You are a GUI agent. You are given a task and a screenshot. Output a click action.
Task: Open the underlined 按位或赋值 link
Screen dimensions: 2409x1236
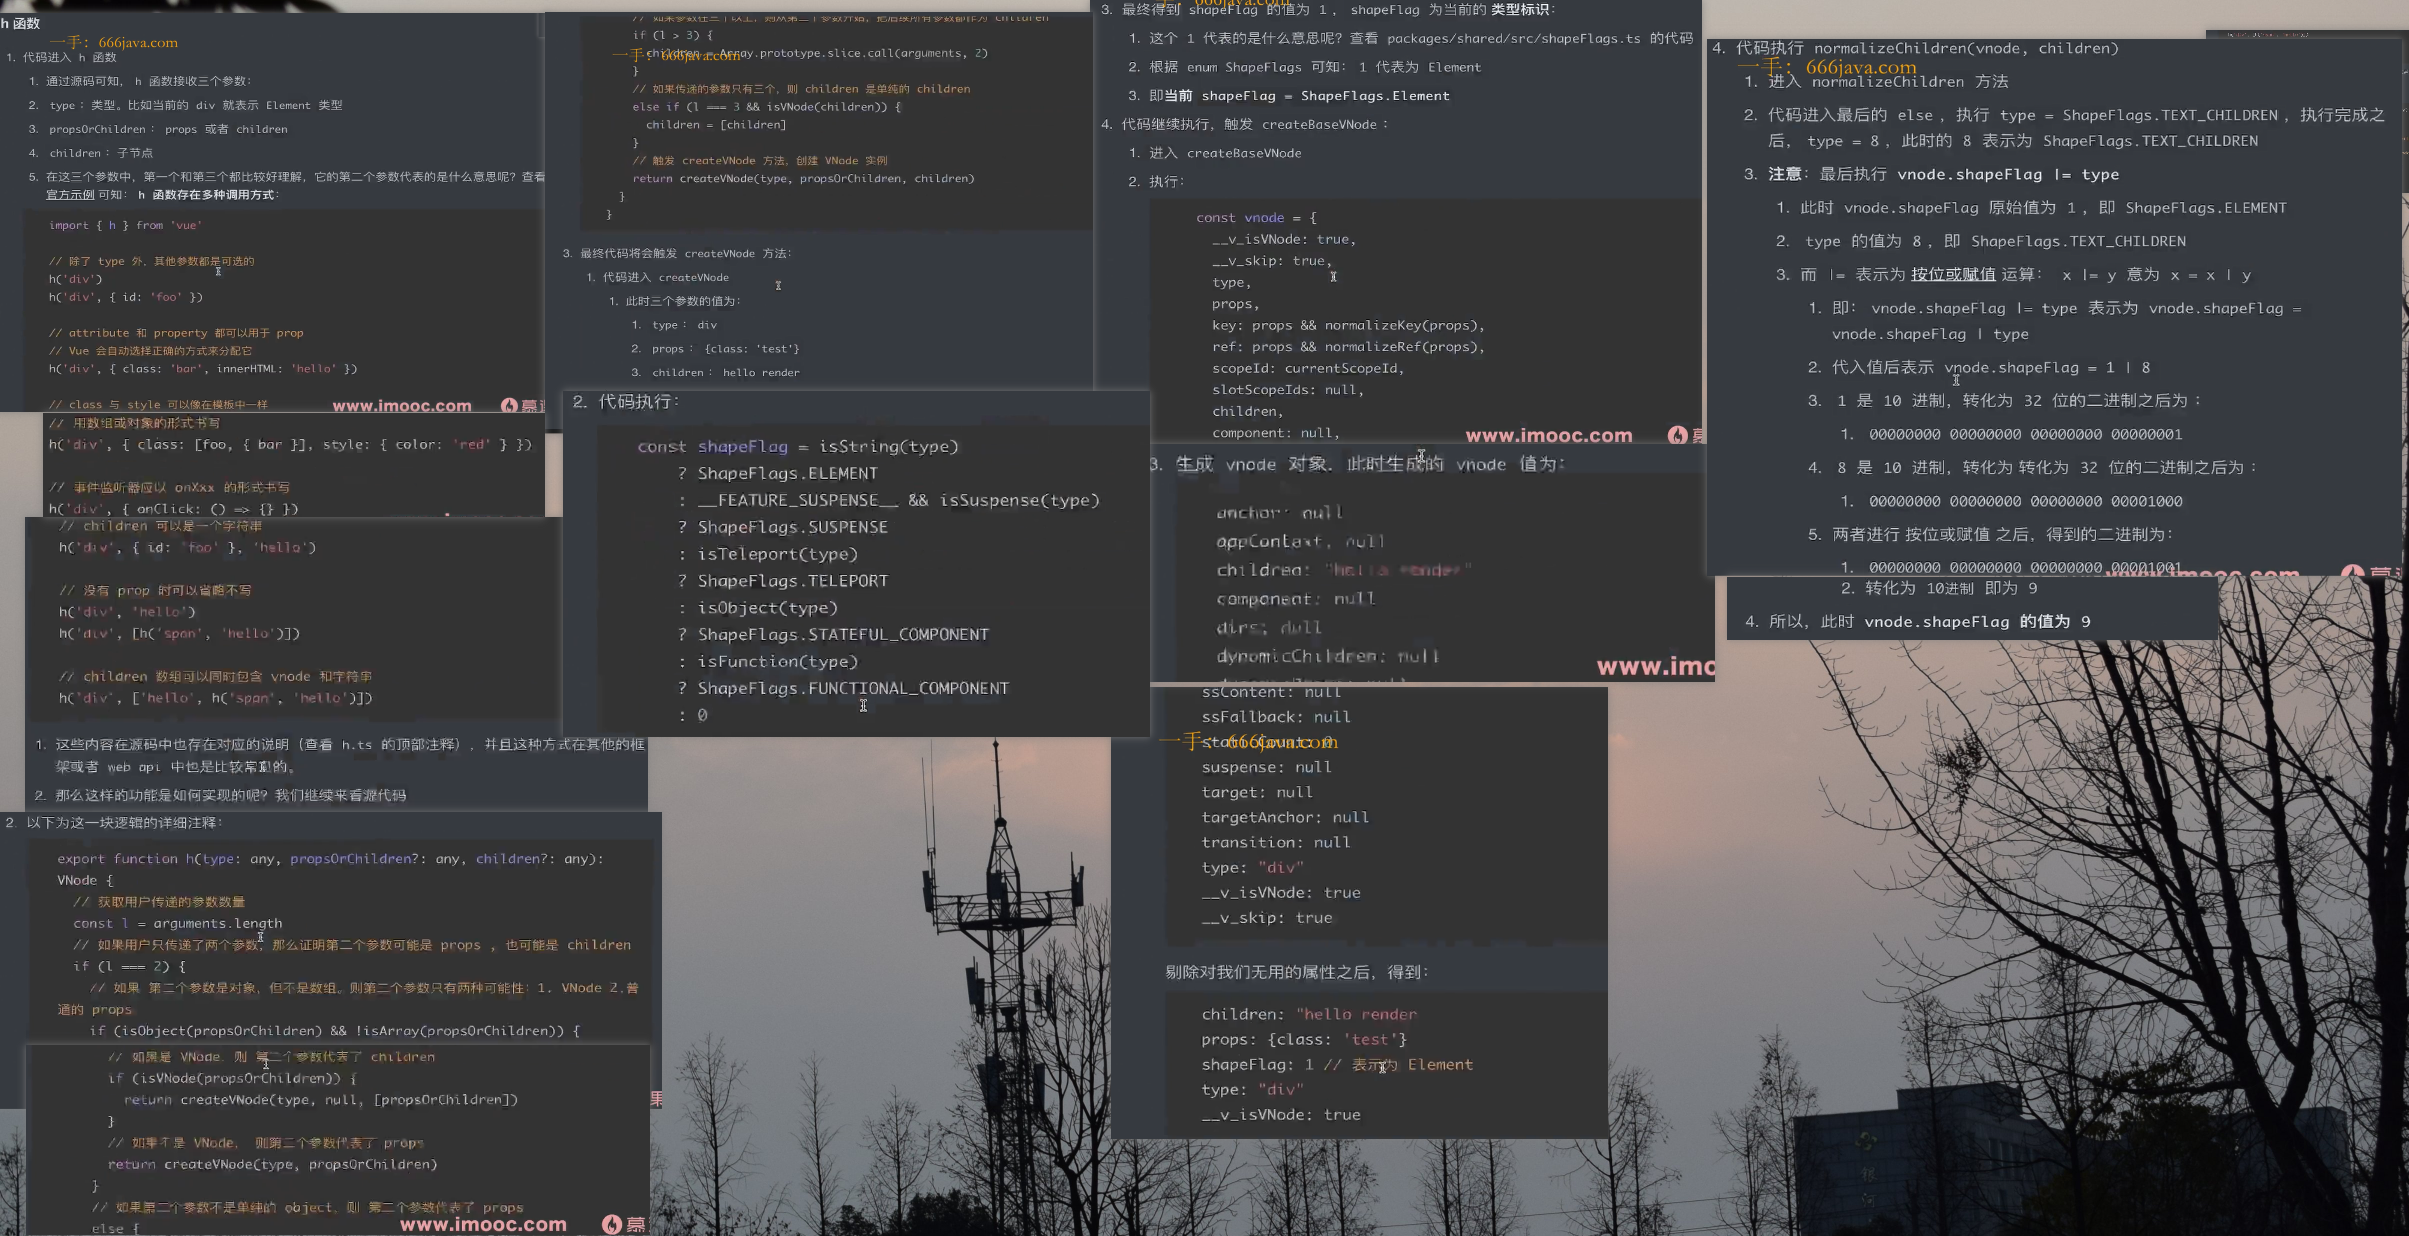(x=1952, y=275)
